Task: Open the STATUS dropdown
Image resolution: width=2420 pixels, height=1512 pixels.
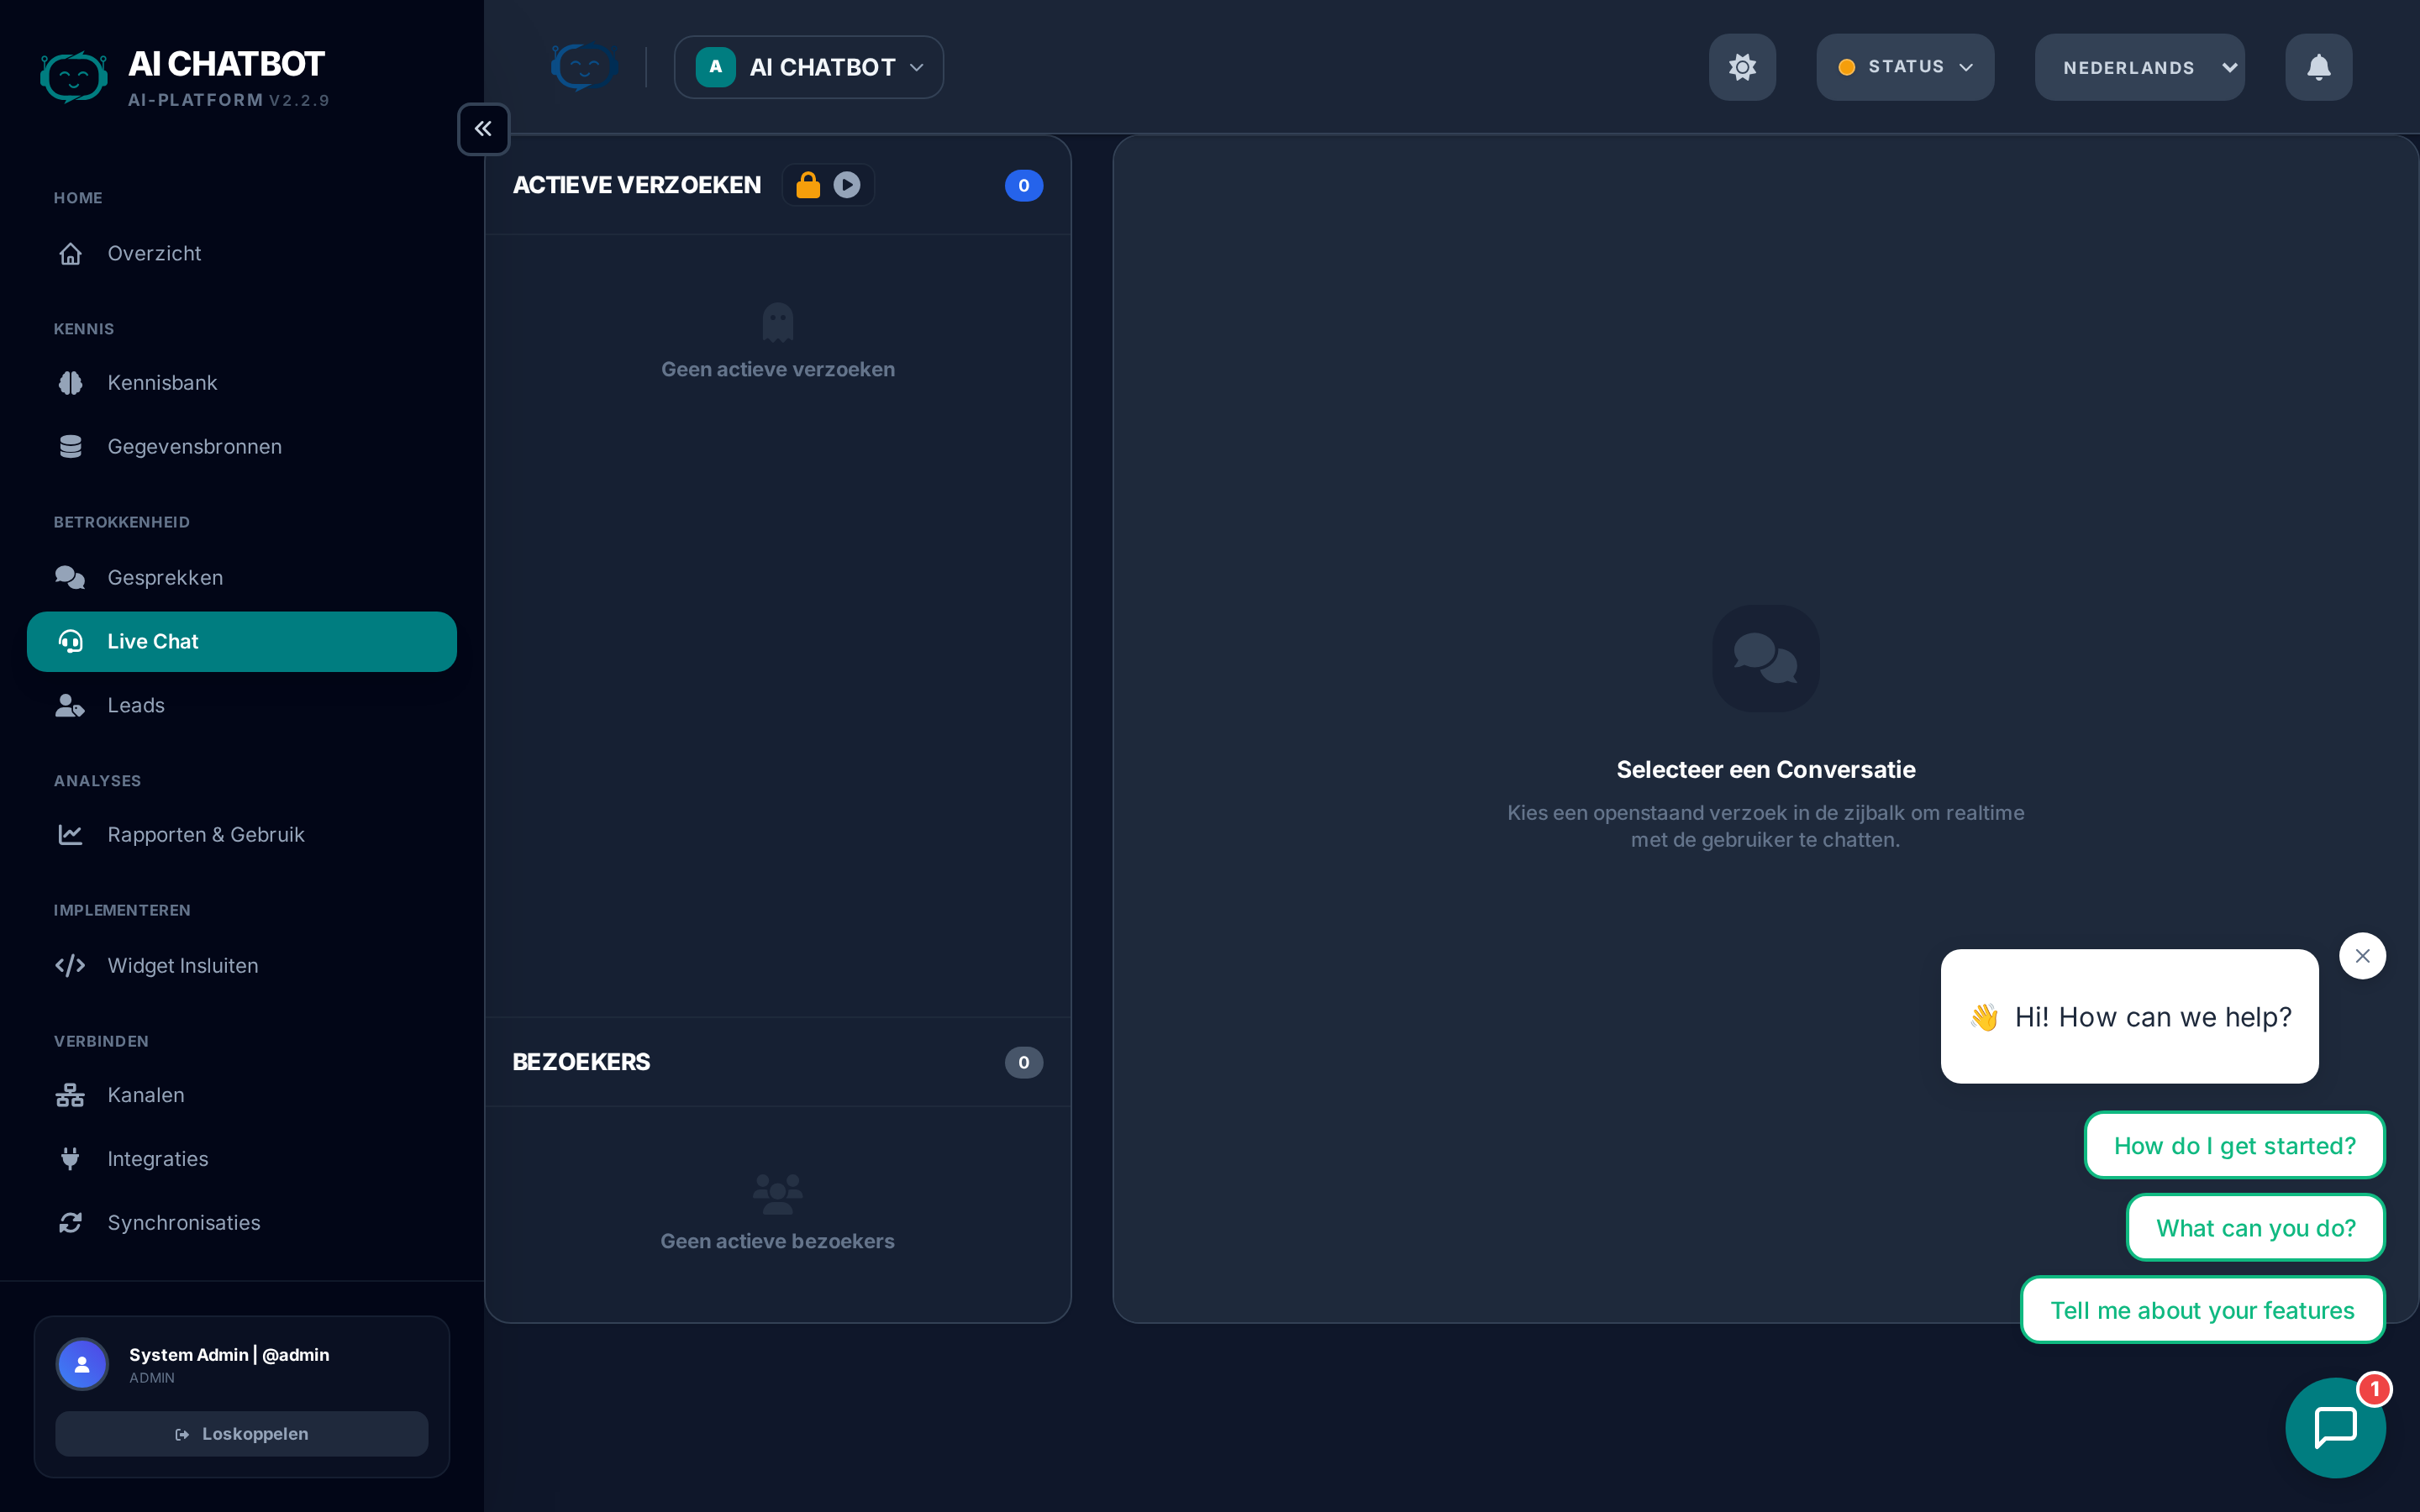Action: click(x=1903, y=67)
